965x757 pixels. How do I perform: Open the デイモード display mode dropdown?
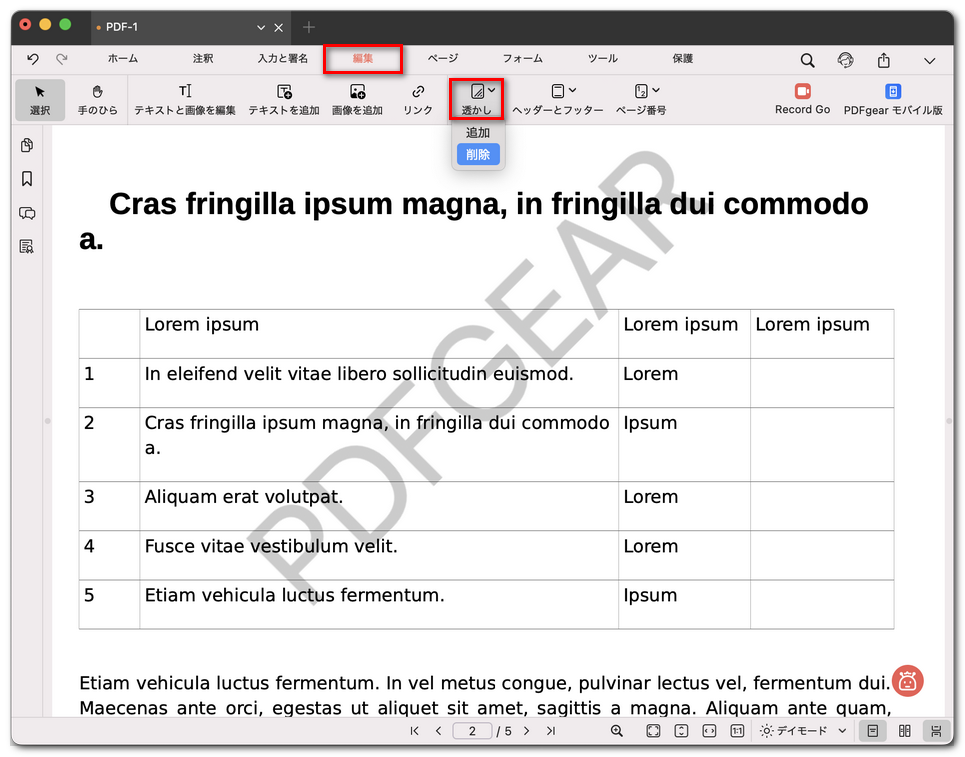803,731
